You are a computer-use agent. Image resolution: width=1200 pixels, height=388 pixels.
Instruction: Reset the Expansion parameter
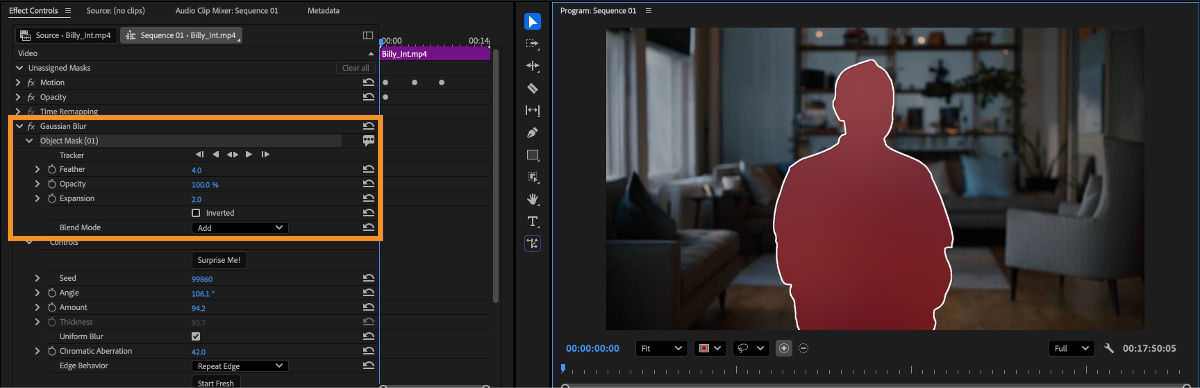point(368,199)
